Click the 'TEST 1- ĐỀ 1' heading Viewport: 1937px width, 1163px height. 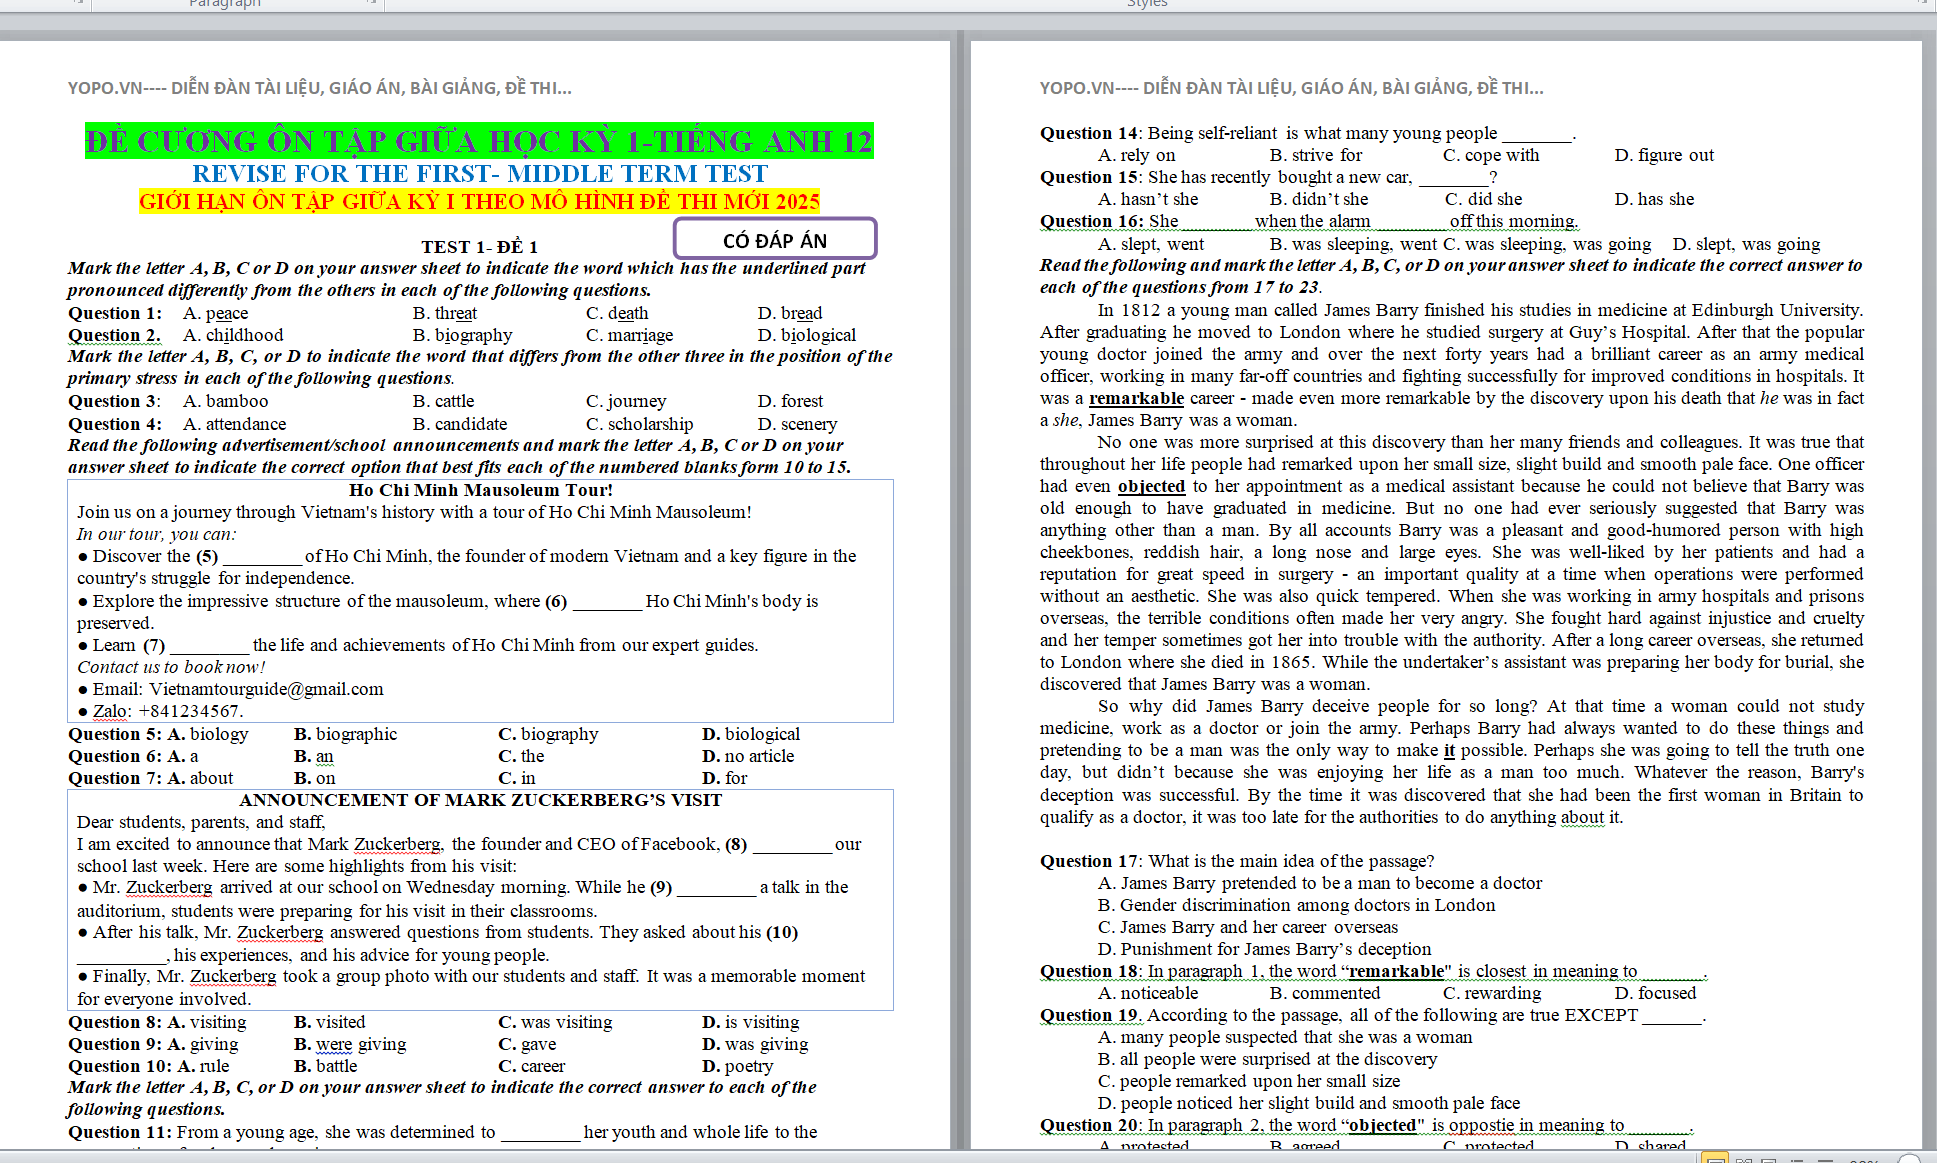click(x=479, y=247)
